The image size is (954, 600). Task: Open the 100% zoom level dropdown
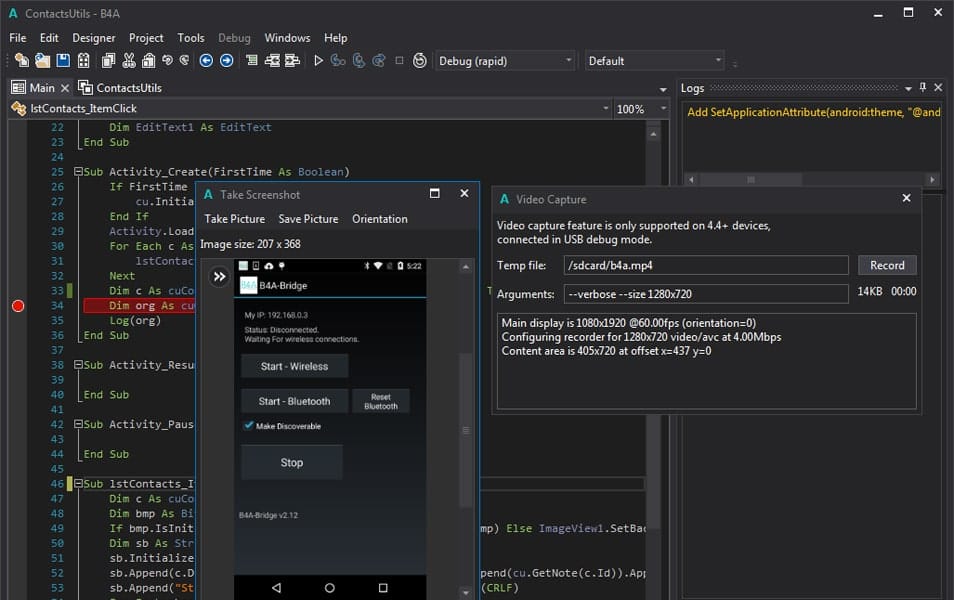click(641, 109)
